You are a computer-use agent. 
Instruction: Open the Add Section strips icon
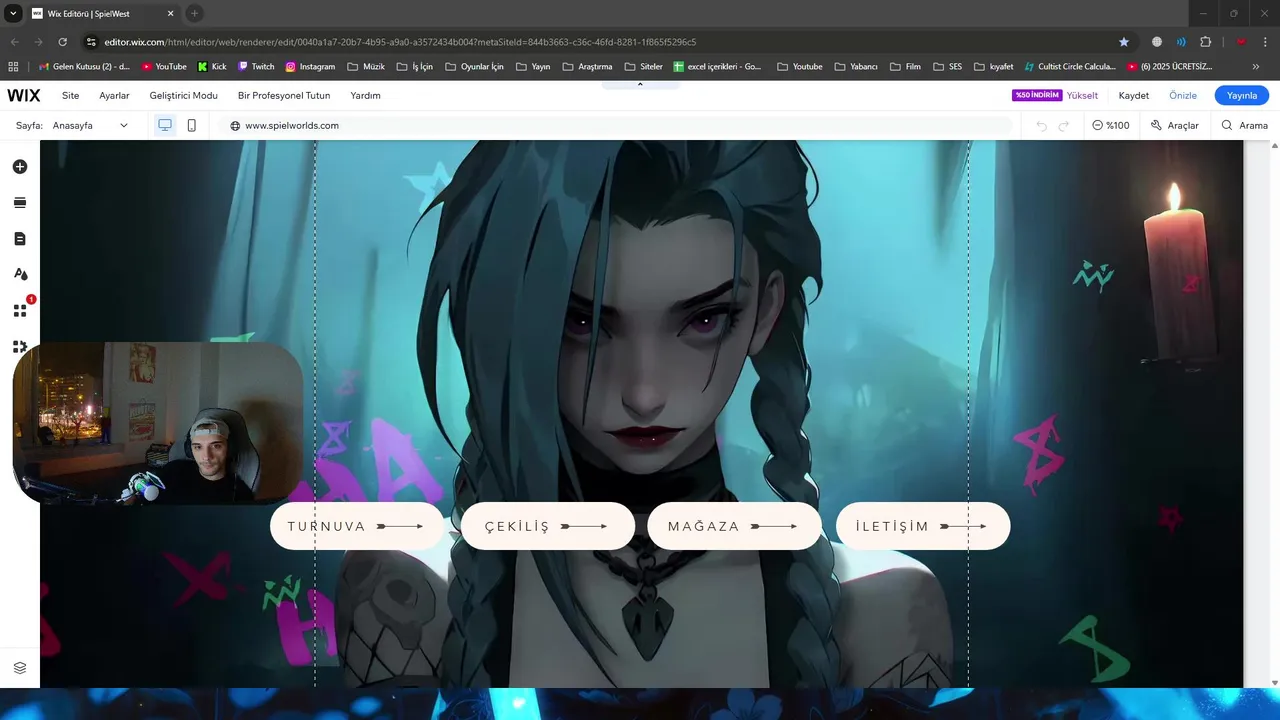20,203
